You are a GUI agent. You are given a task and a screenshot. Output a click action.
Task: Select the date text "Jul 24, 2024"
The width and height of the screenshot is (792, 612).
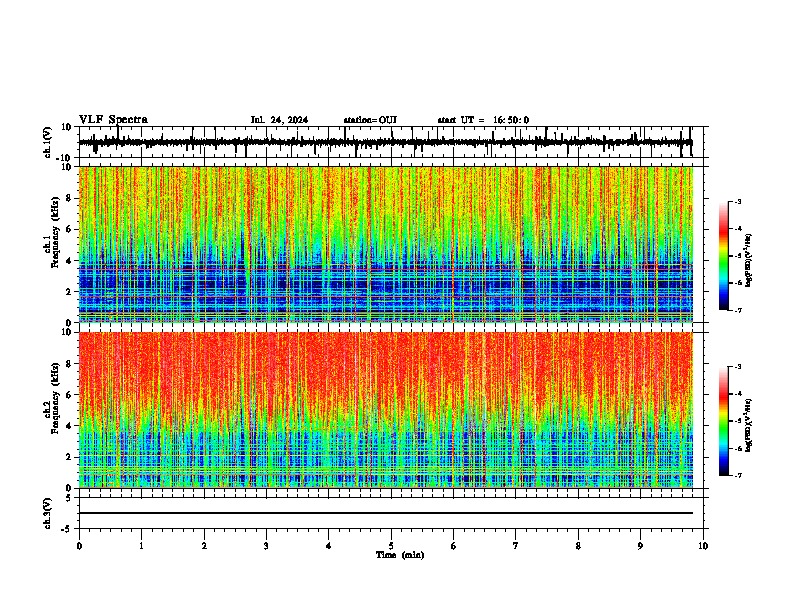pos(279,120)
